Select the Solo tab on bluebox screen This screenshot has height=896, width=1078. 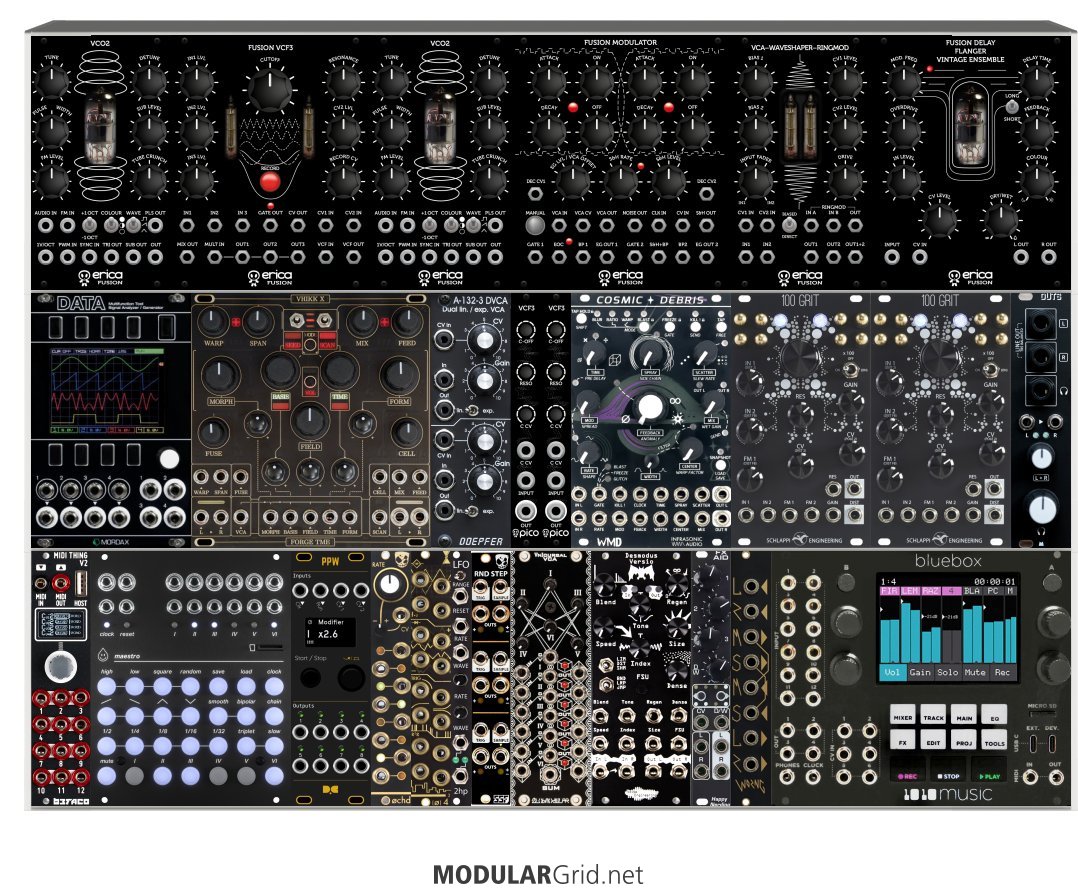click(947, 672)
